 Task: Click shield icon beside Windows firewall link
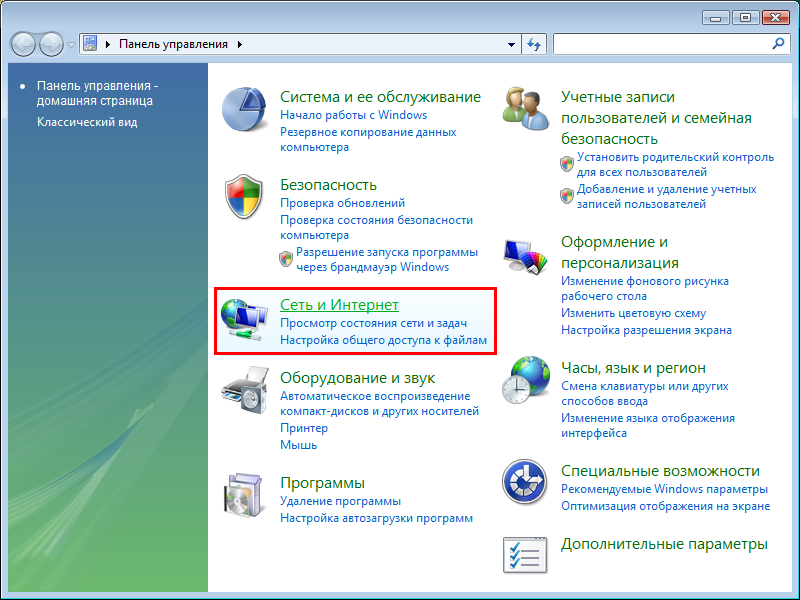(x=286, y=259)
